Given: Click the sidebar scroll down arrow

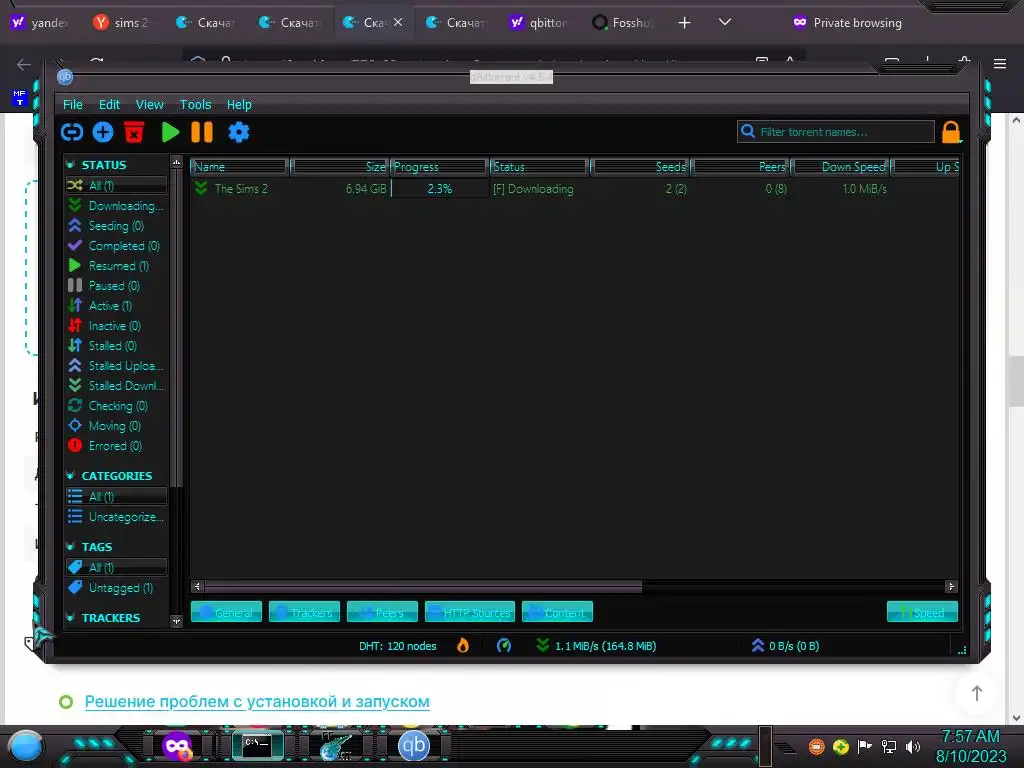Looking at the screenshot, I should [x=176, y=621].
